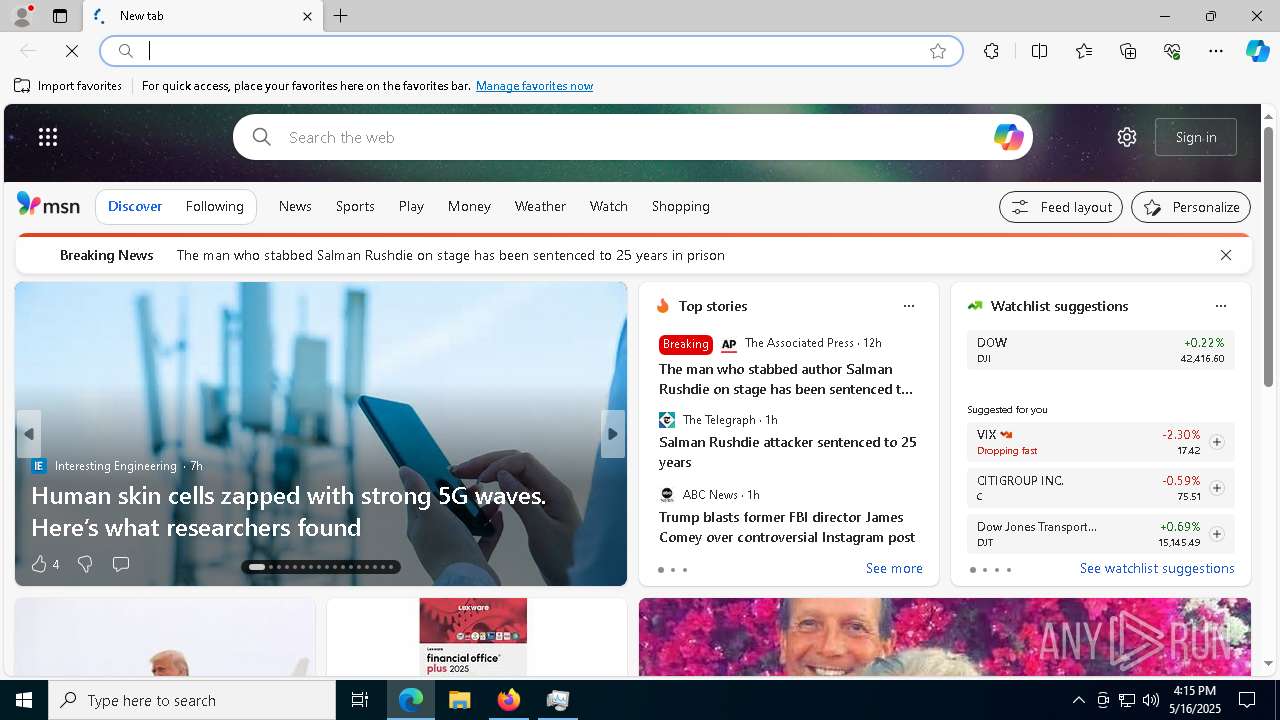Open the Copilot sidebar icon
Viewport: 1280px width, 720px height.
1257,51
